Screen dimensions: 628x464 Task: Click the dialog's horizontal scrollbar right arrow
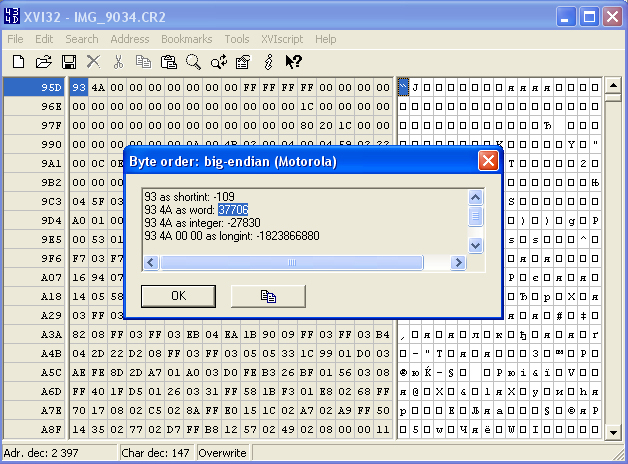pyautogui.click(x=458, y=263)
